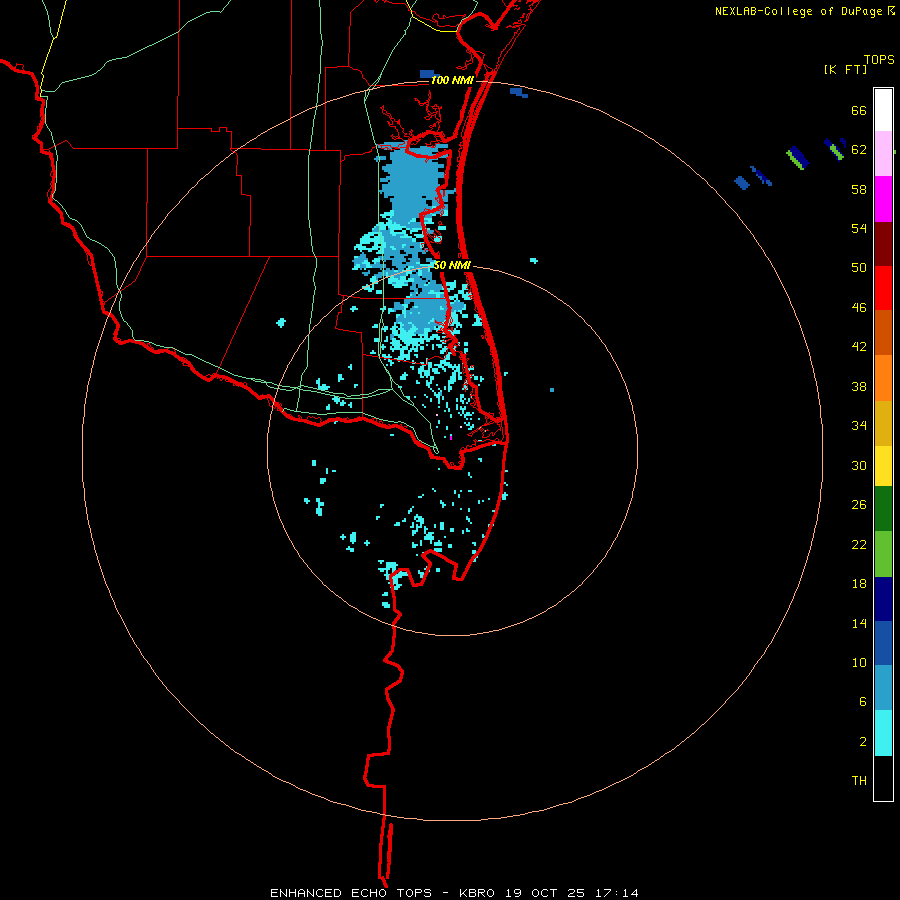Click the large light-blue echo area north of 50 NMI
The image size is (900, 900).
410,181
